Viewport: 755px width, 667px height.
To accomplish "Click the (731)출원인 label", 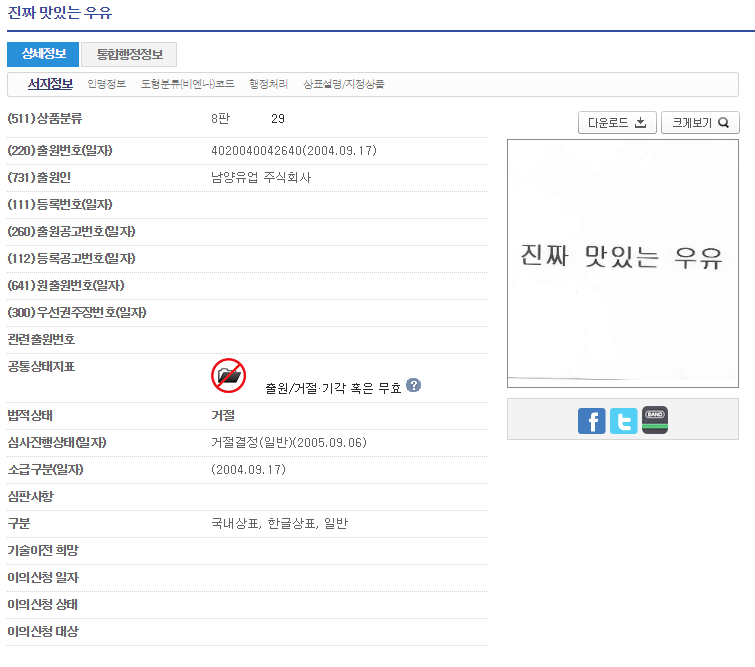I will [39, 178].
